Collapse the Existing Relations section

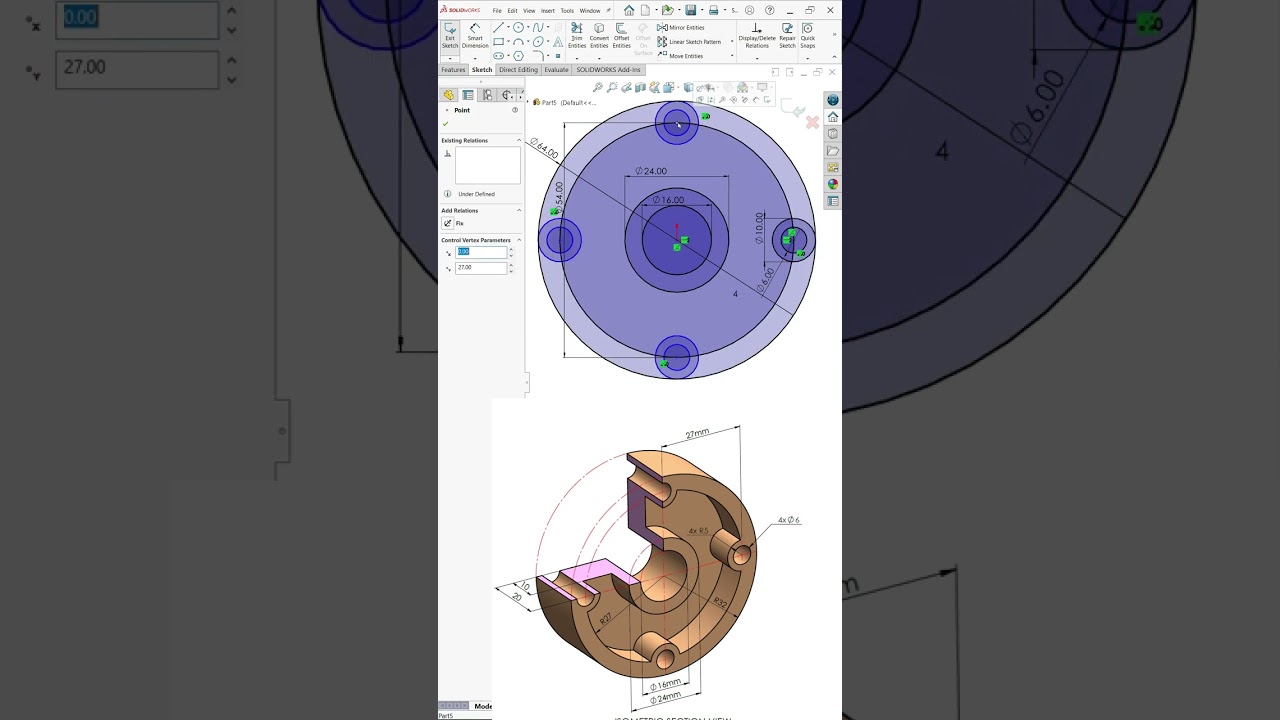(x=518, y=140)
